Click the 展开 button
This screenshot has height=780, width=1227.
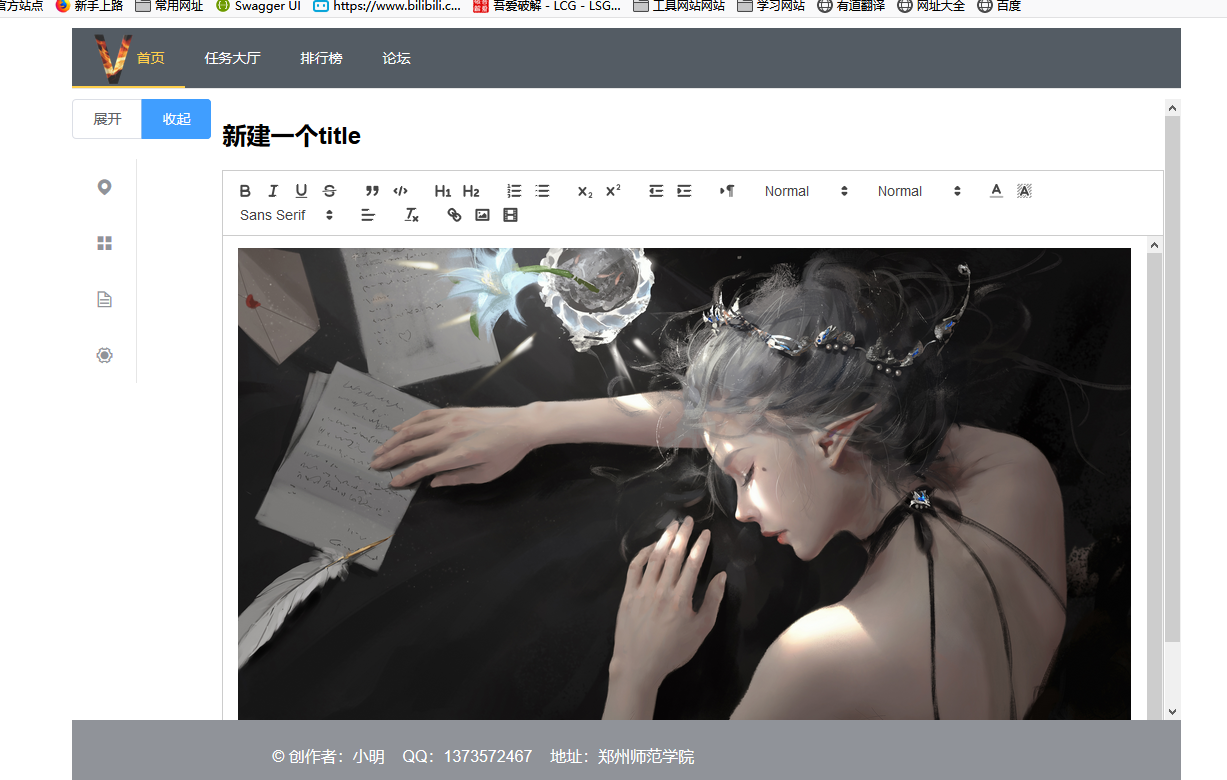pos(107,119)
